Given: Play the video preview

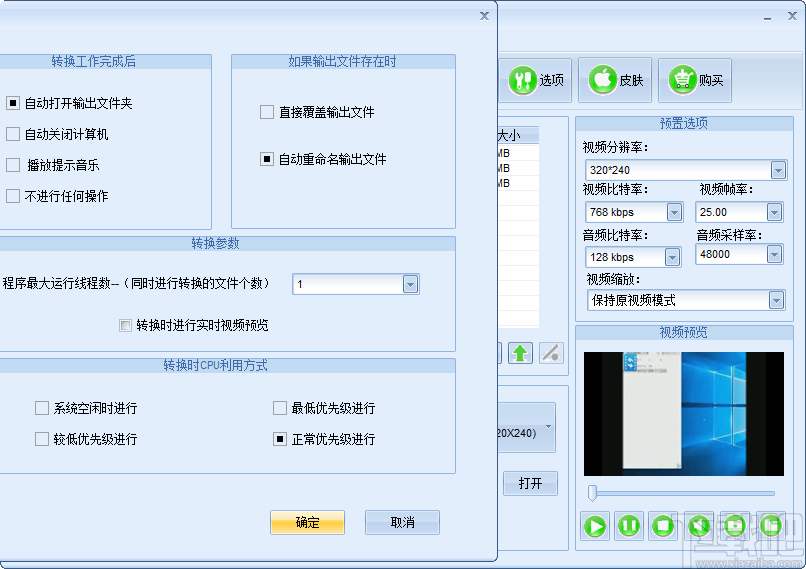Looking at the screenshot, I should pyautogui.click(x=595, y=526).
